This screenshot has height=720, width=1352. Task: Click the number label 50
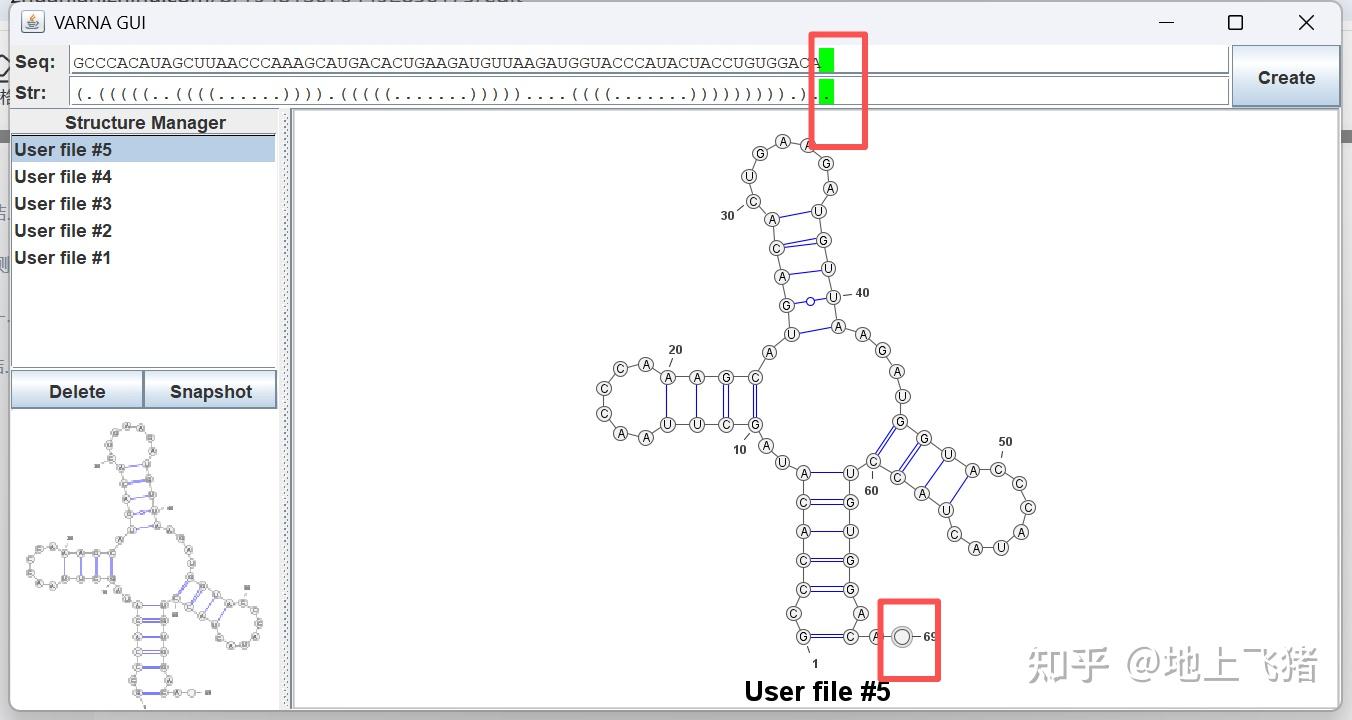(x=1005, y=442)
